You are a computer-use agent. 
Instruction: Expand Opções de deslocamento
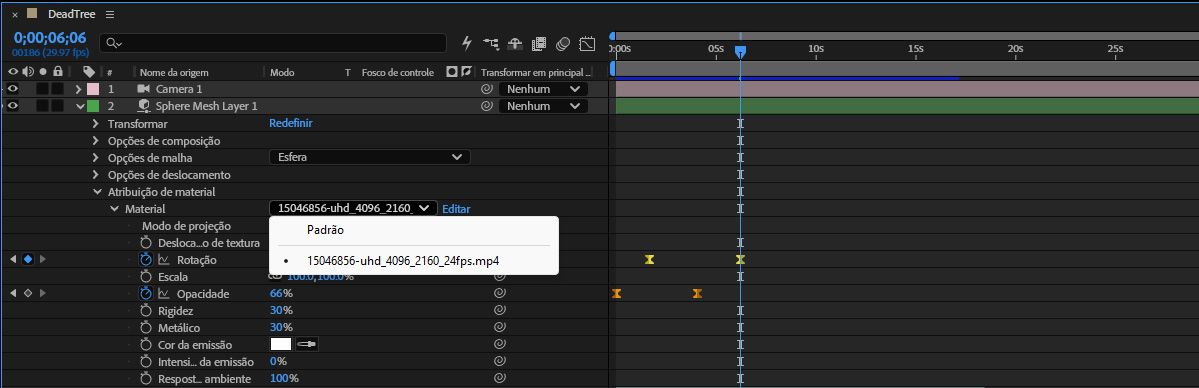96,174
